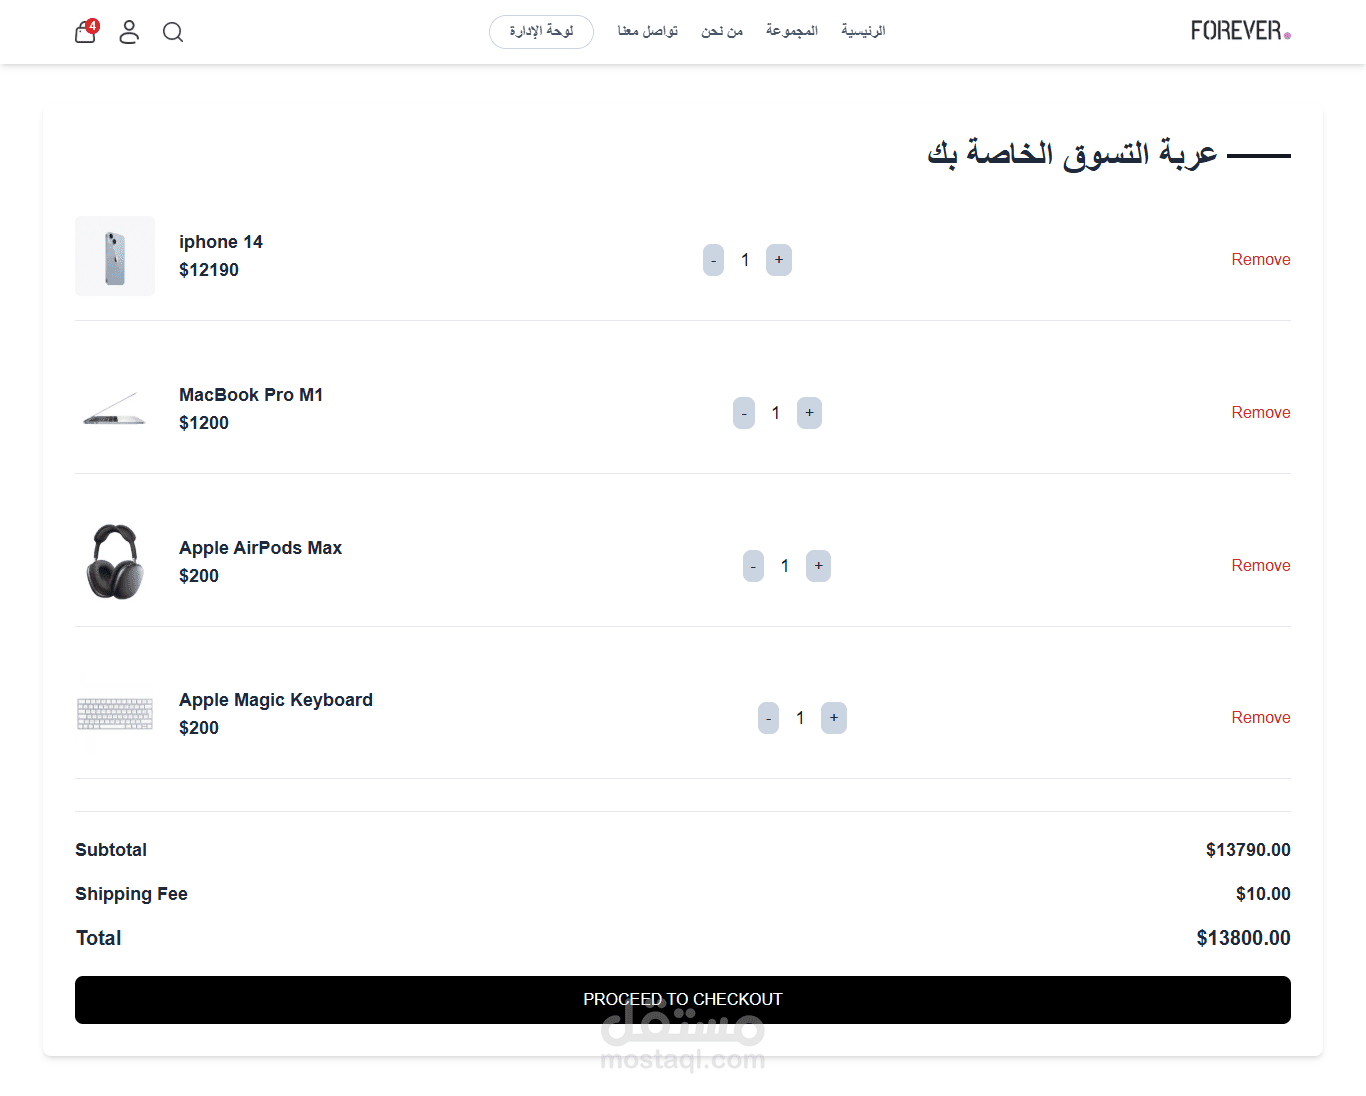Click the iphone 14 quantity value
Image resolution: width=1366 pixels, height=1096 pixels.
(745, 260)
